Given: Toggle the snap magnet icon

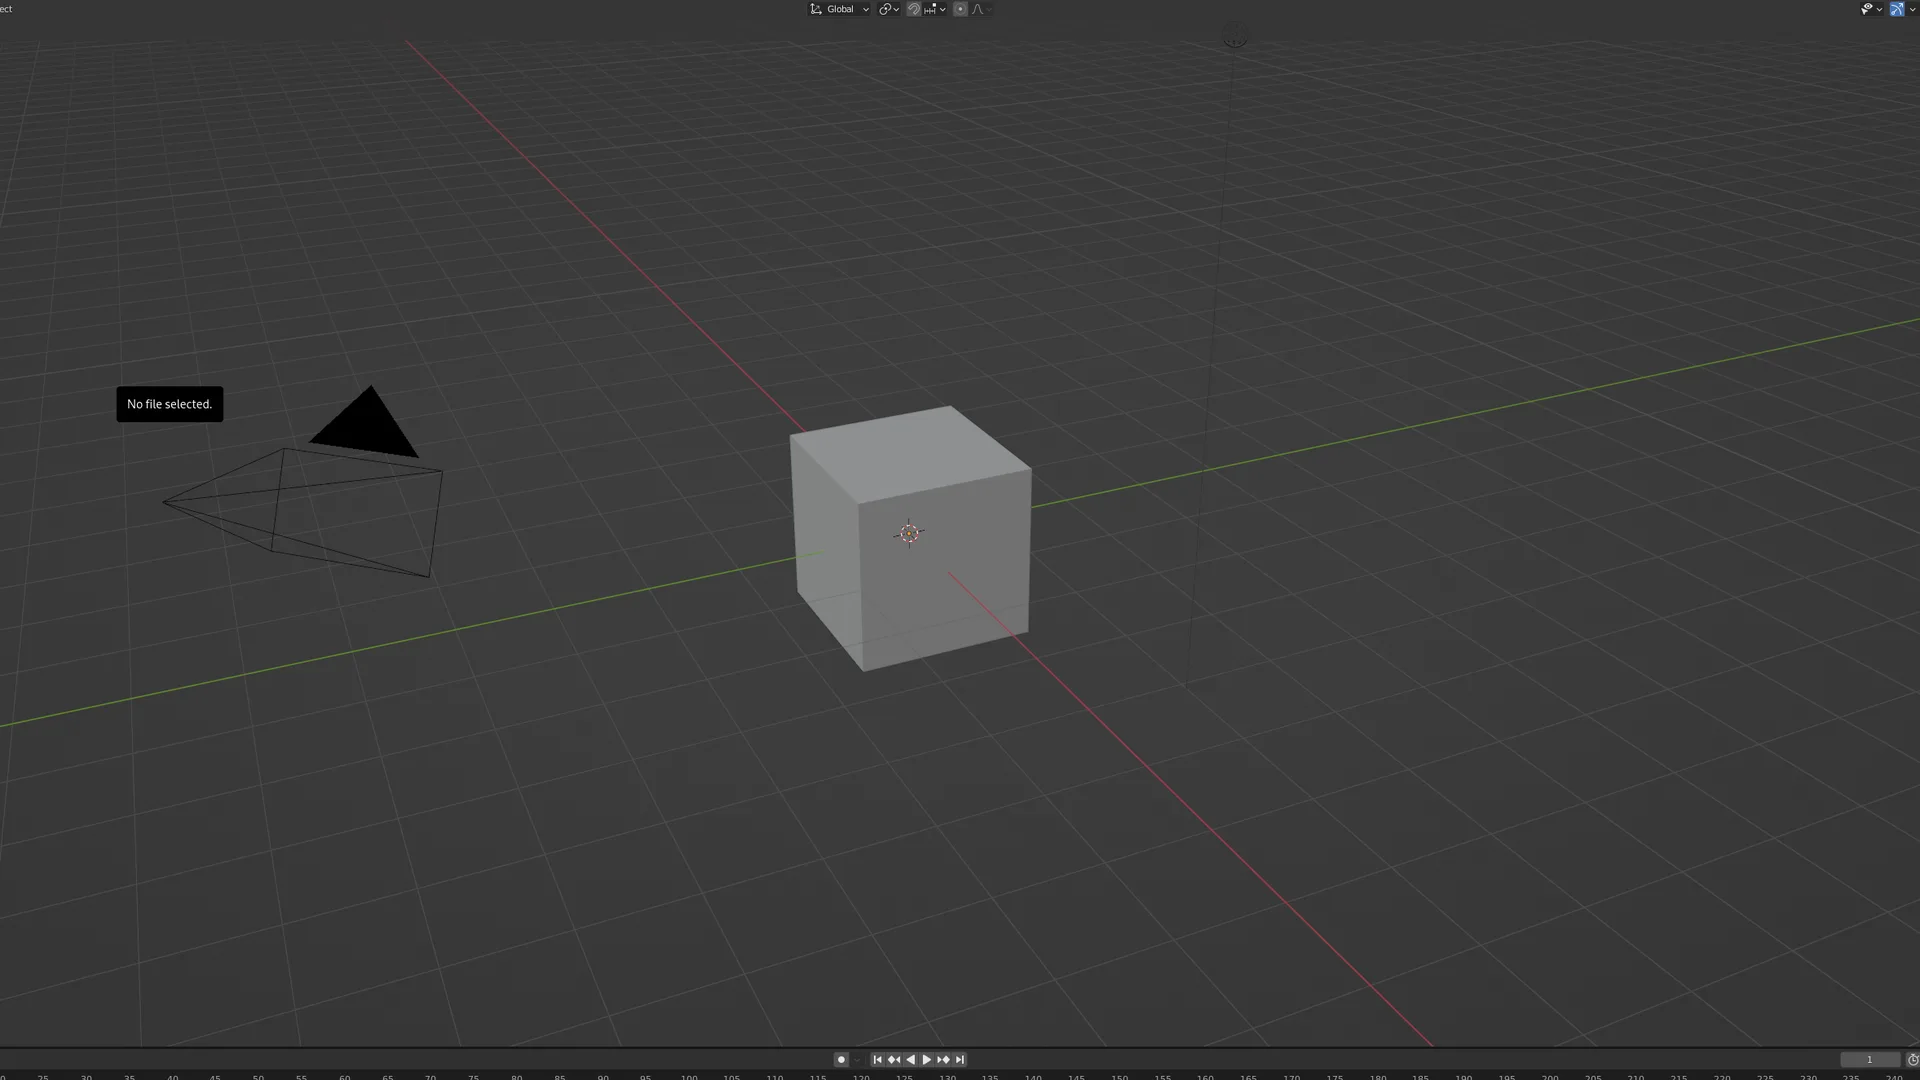Looking at the screenshot, I should pyautogui.click(x=913, y=9).
